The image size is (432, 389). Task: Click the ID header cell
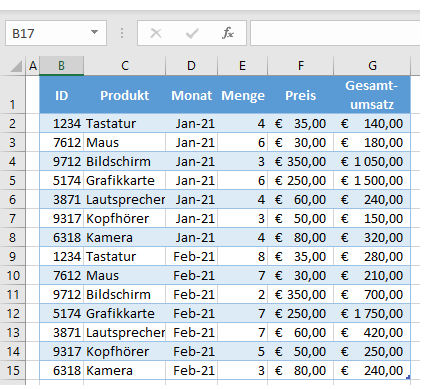tap(61, 95)
